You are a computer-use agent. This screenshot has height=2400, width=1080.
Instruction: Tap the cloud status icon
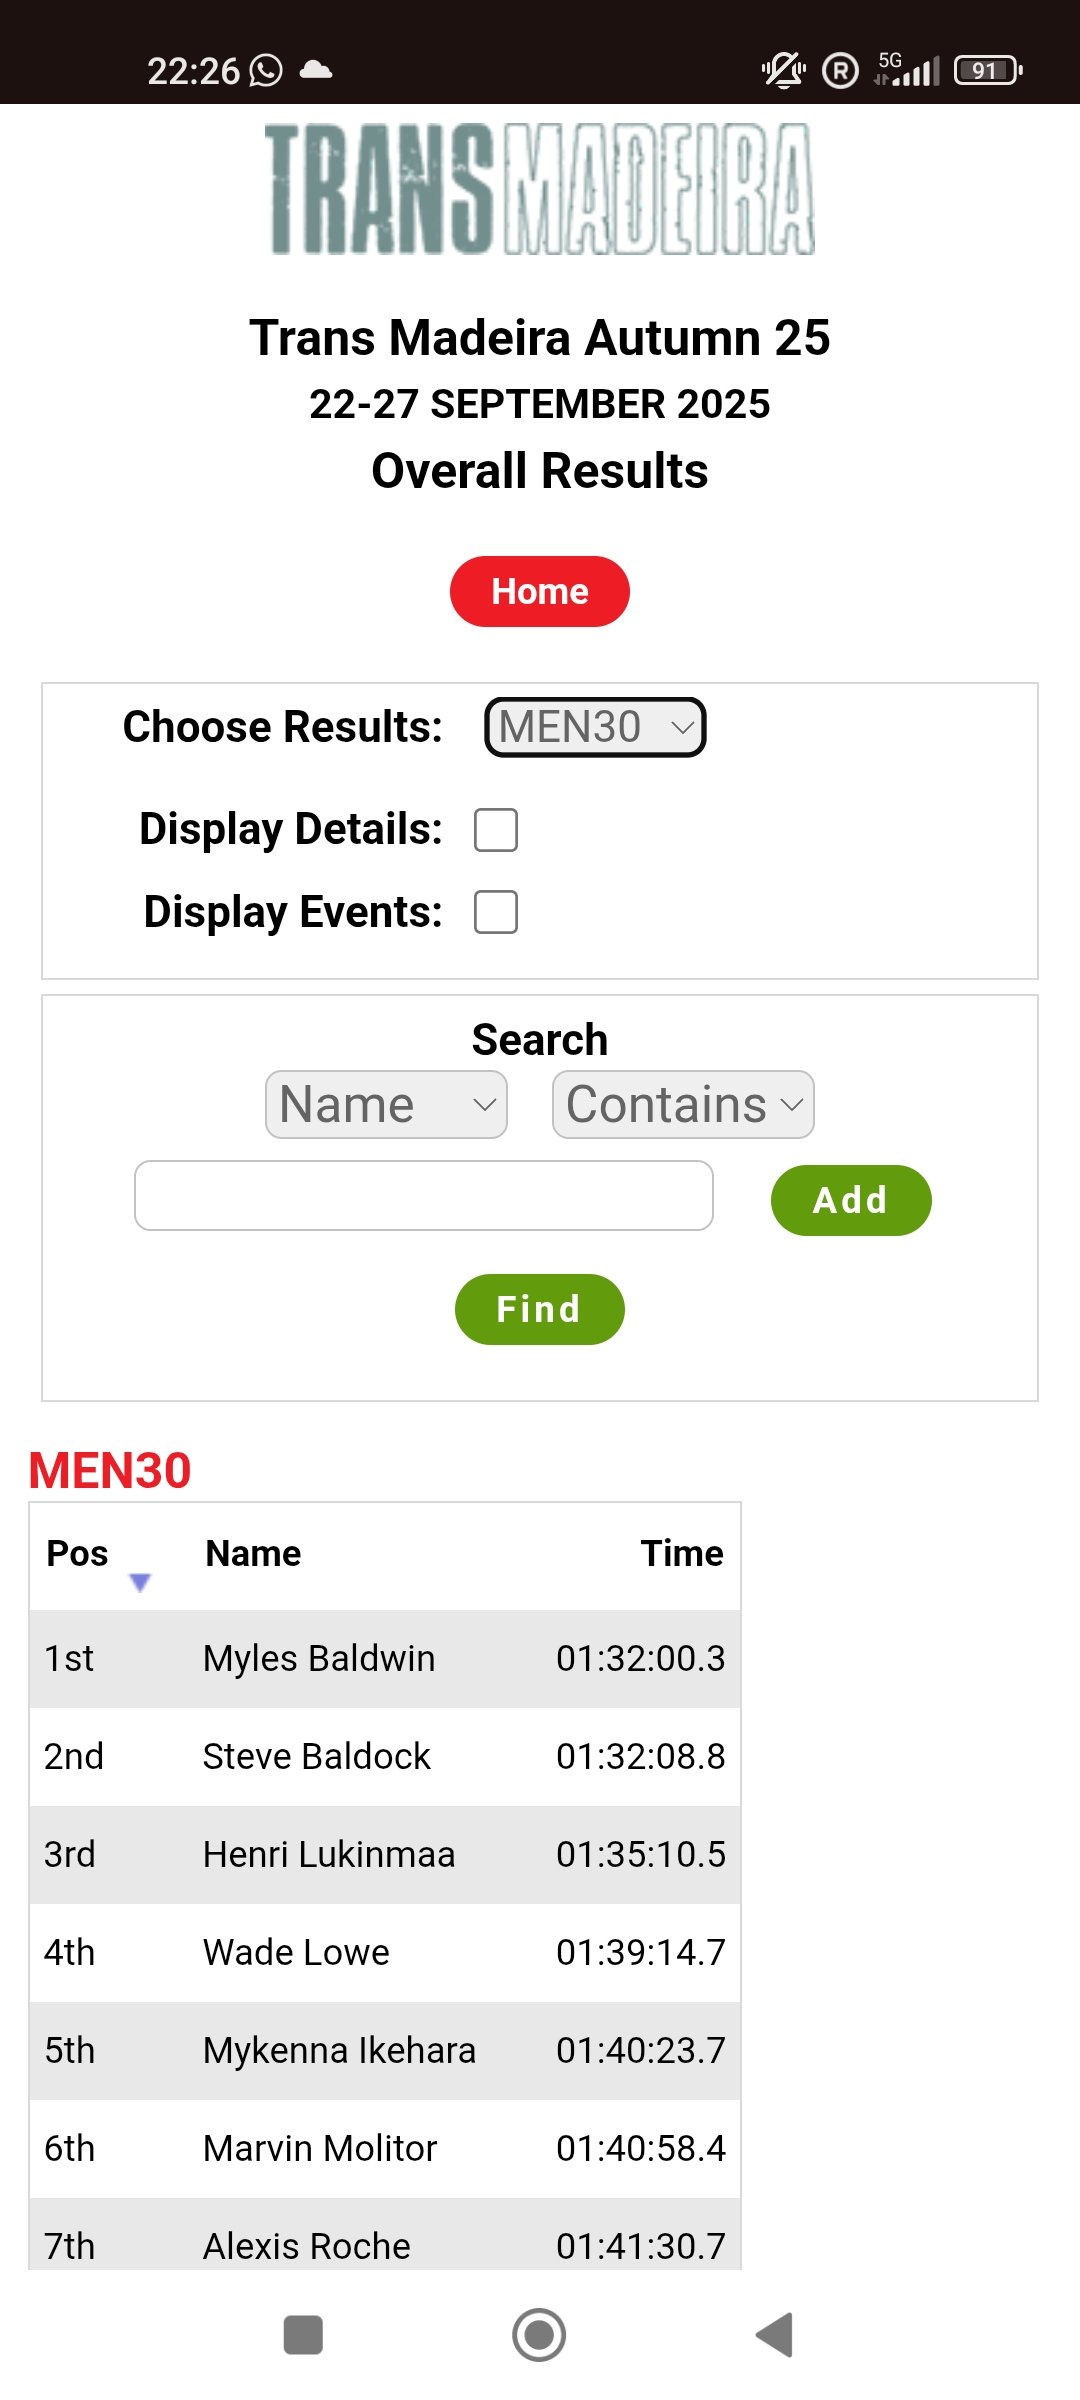(x=316, y=69)
